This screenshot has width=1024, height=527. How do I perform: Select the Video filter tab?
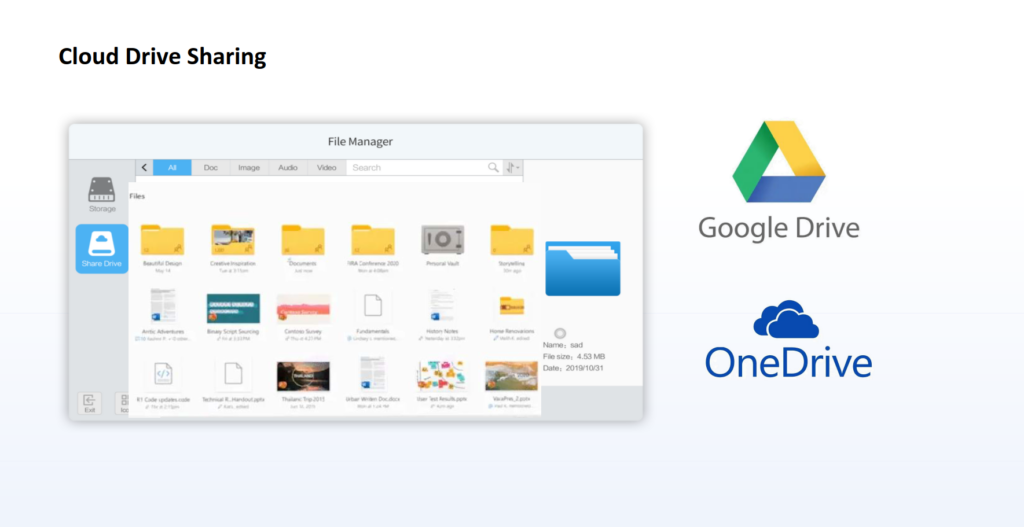[x=327, y=168]
